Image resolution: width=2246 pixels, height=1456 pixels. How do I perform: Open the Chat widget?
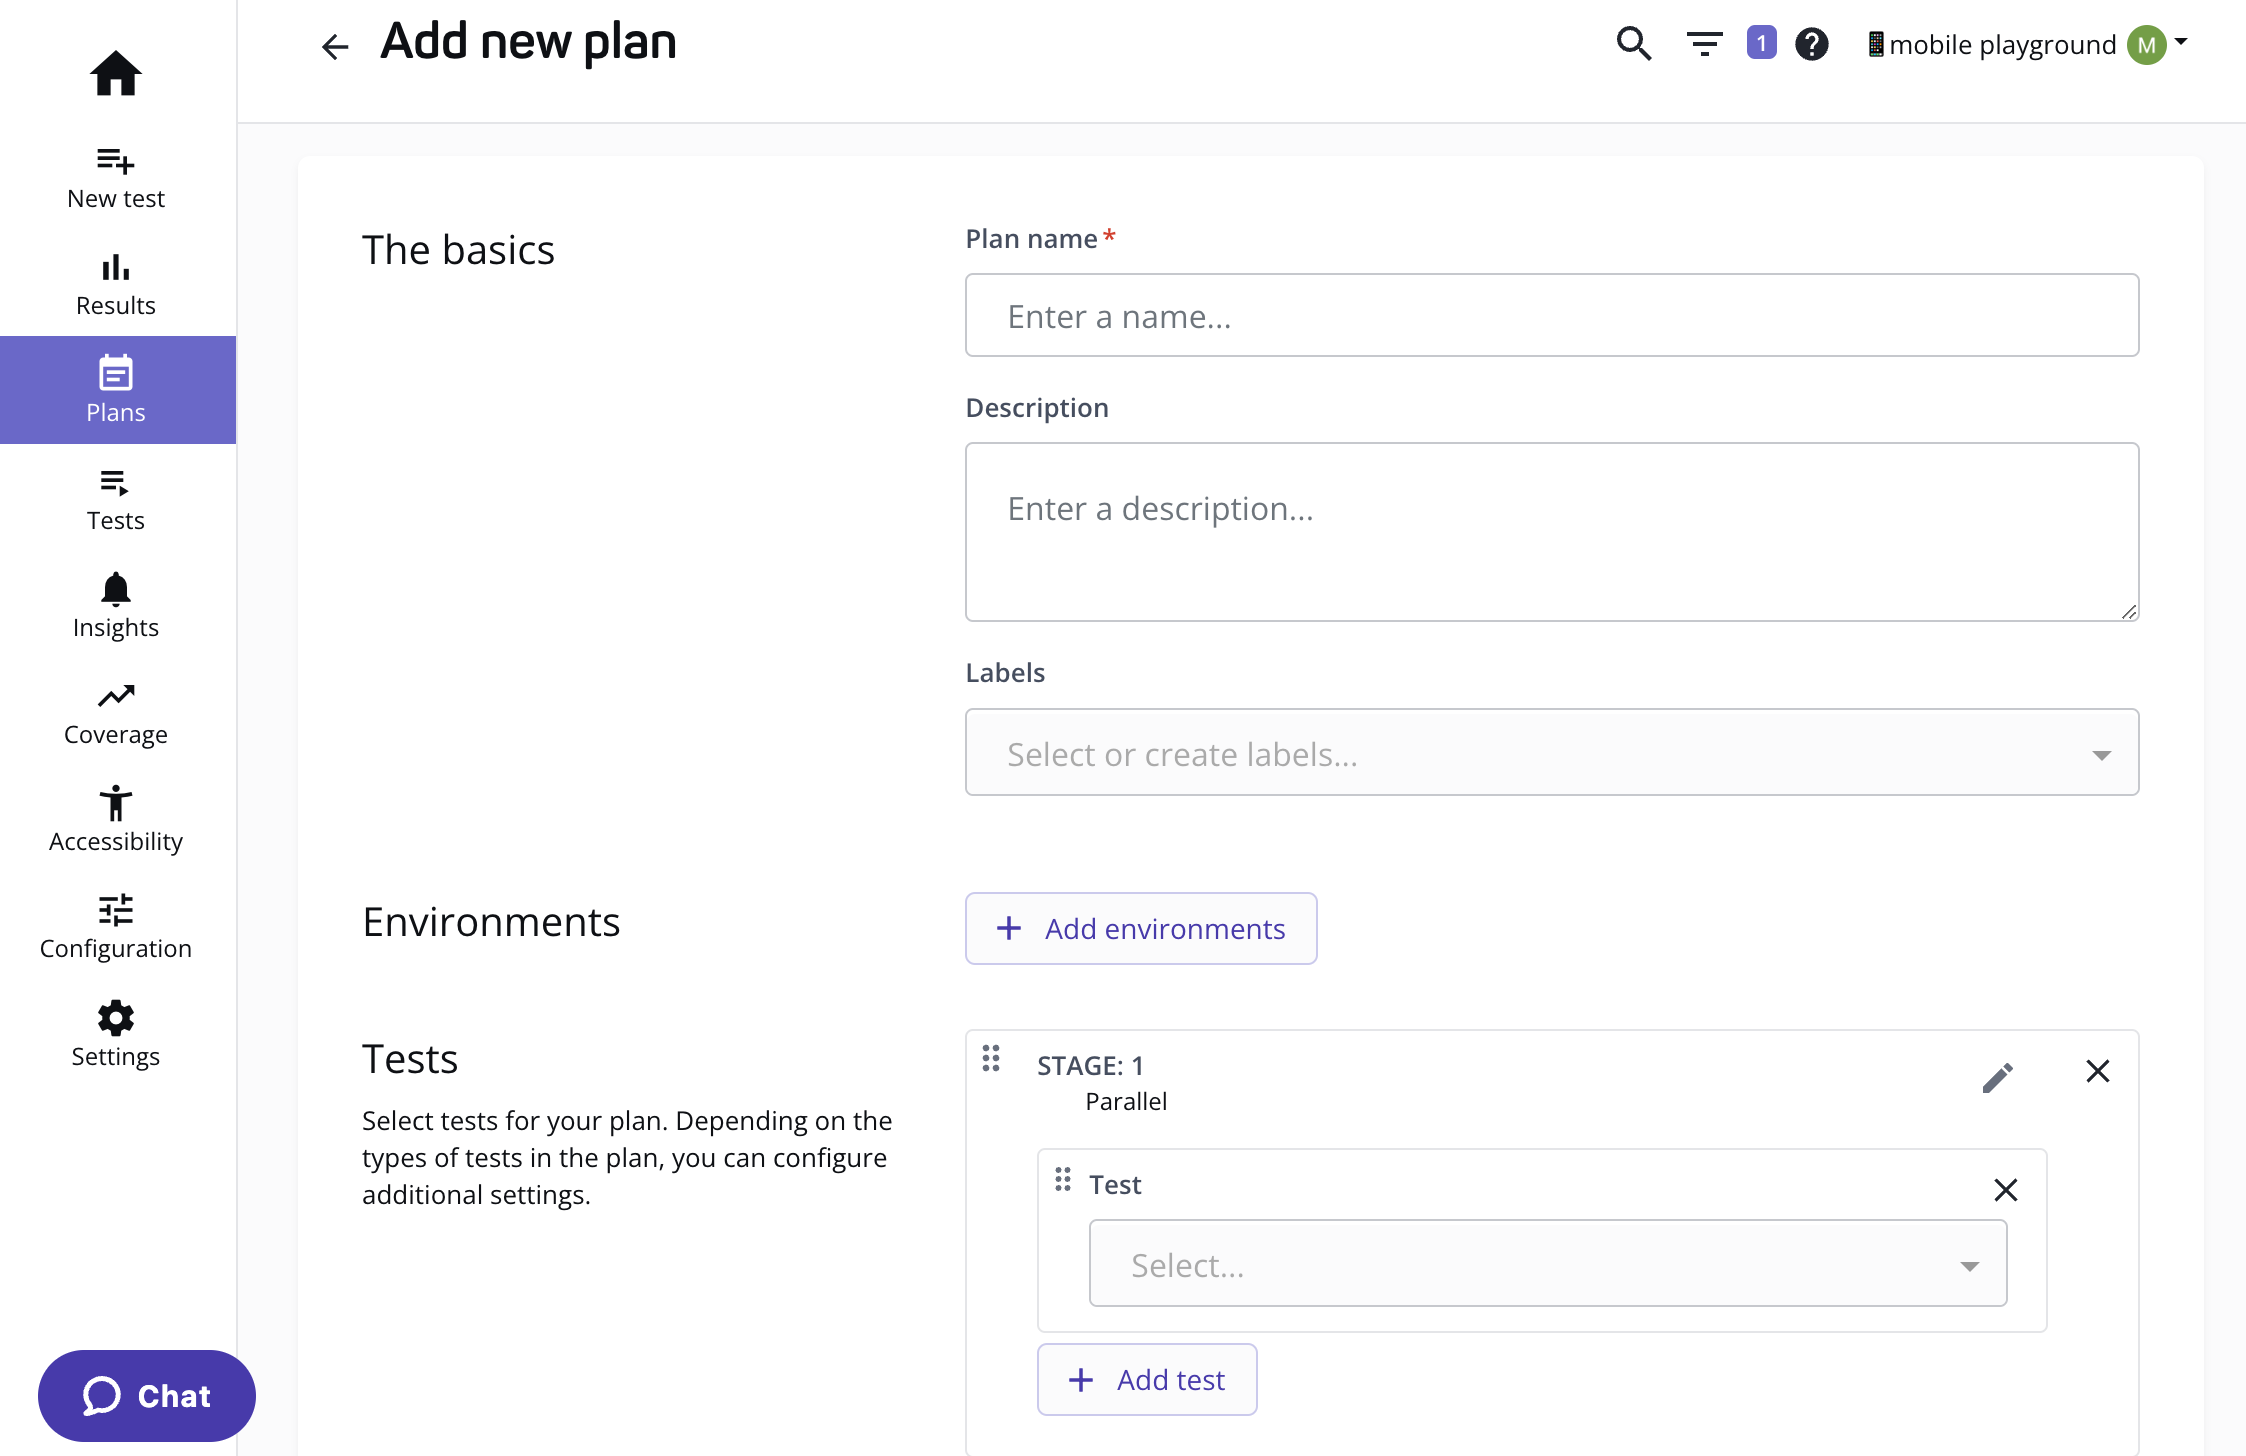tap(147, 1396)
